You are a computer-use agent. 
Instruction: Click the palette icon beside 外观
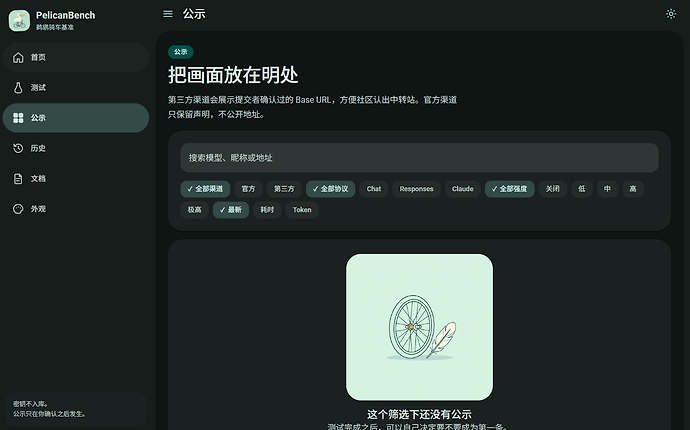[x=18, y=209]
